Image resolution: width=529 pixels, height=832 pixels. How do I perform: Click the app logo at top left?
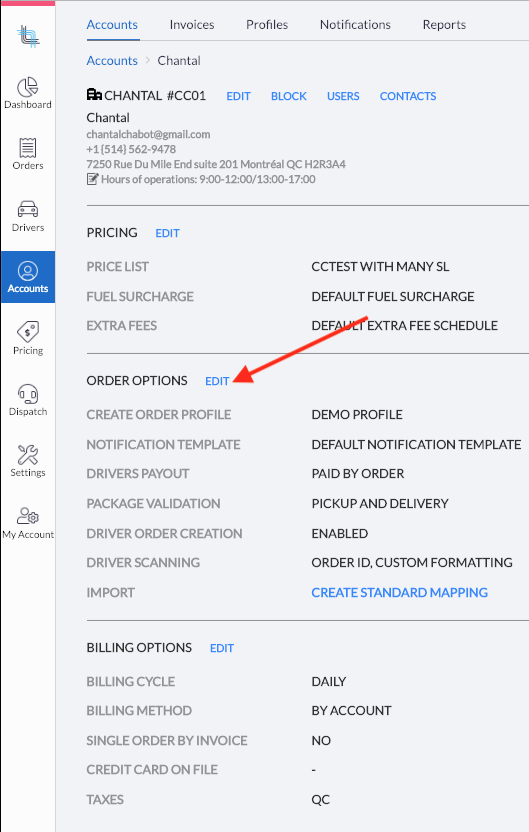click(28, 37)
